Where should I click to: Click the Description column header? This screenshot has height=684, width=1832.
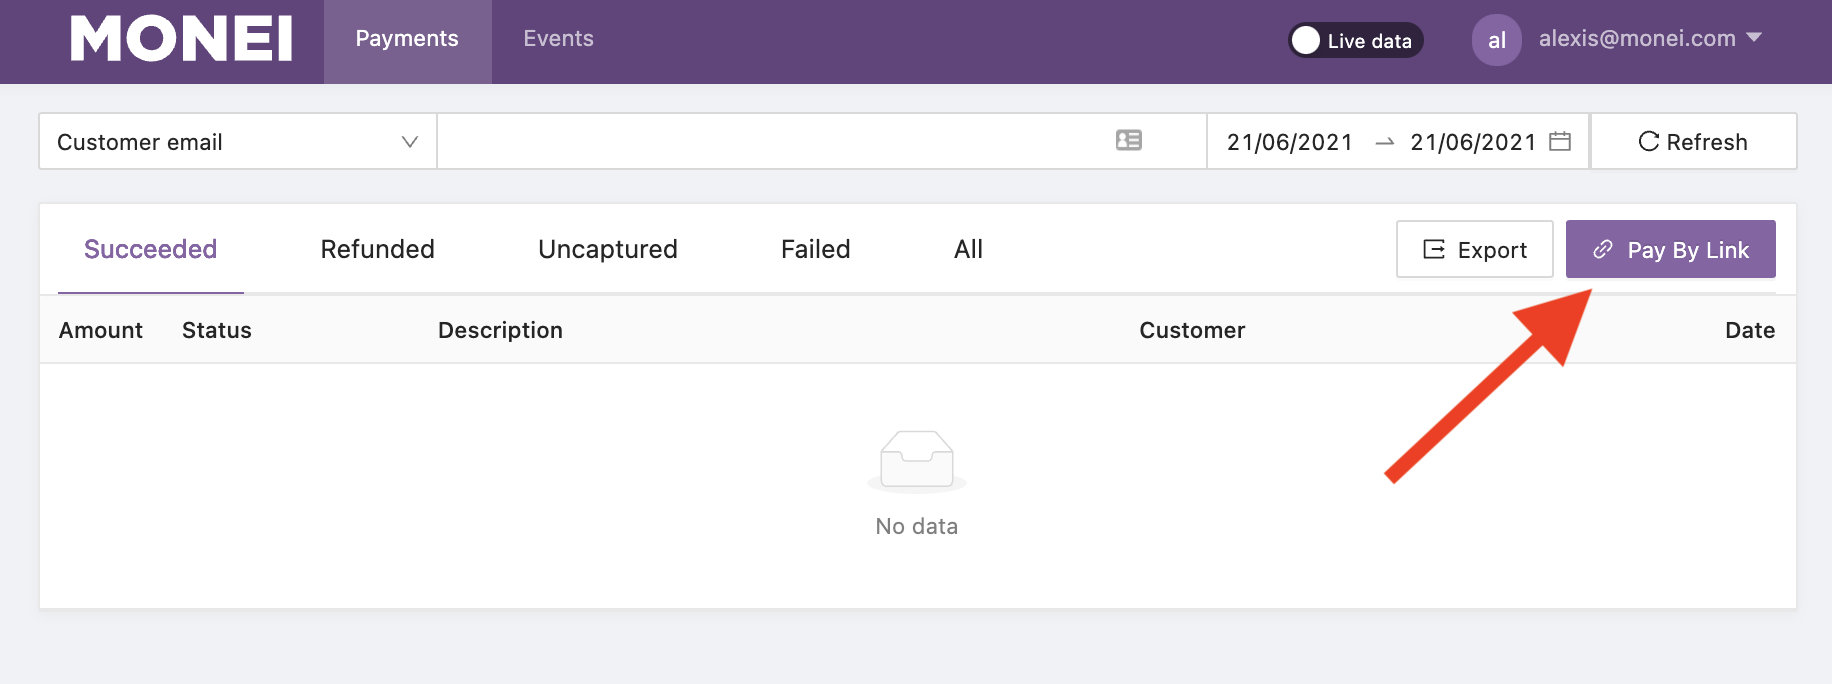(x=500, y=330)
